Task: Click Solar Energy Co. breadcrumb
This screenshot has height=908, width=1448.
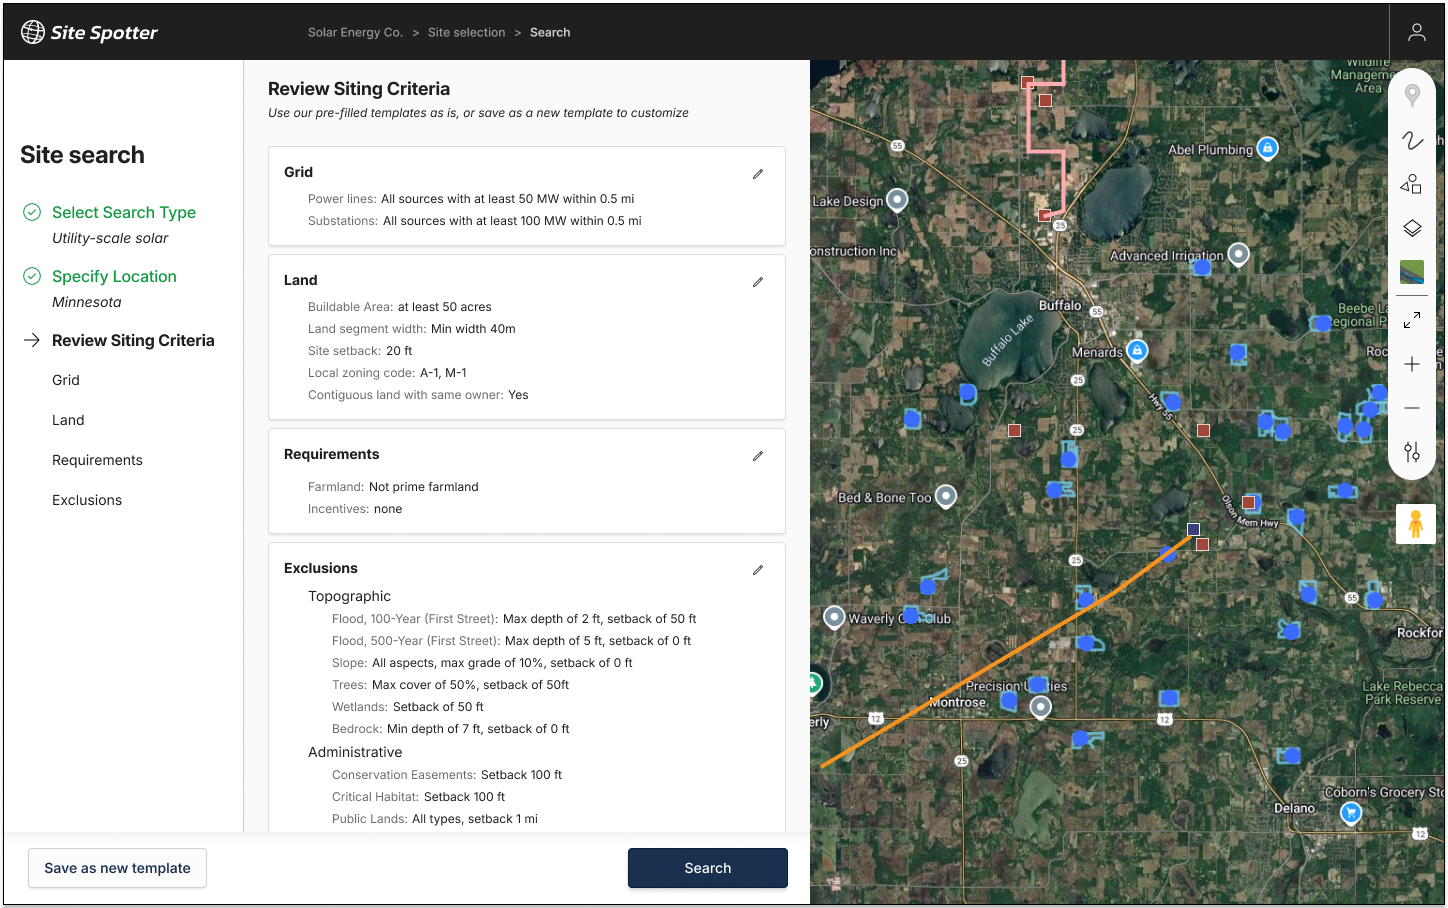Action: point(355,32)
